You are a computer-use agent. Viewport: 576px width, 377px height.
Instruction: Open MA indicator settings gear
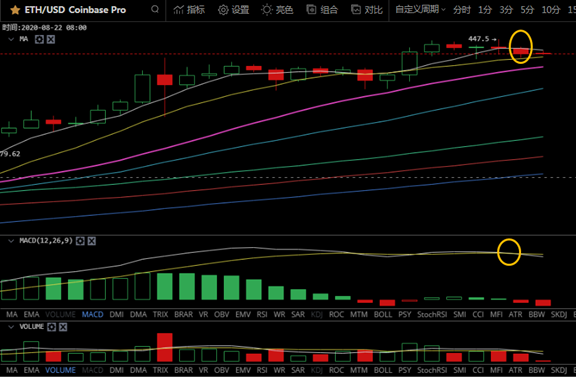tap(39, 39)
